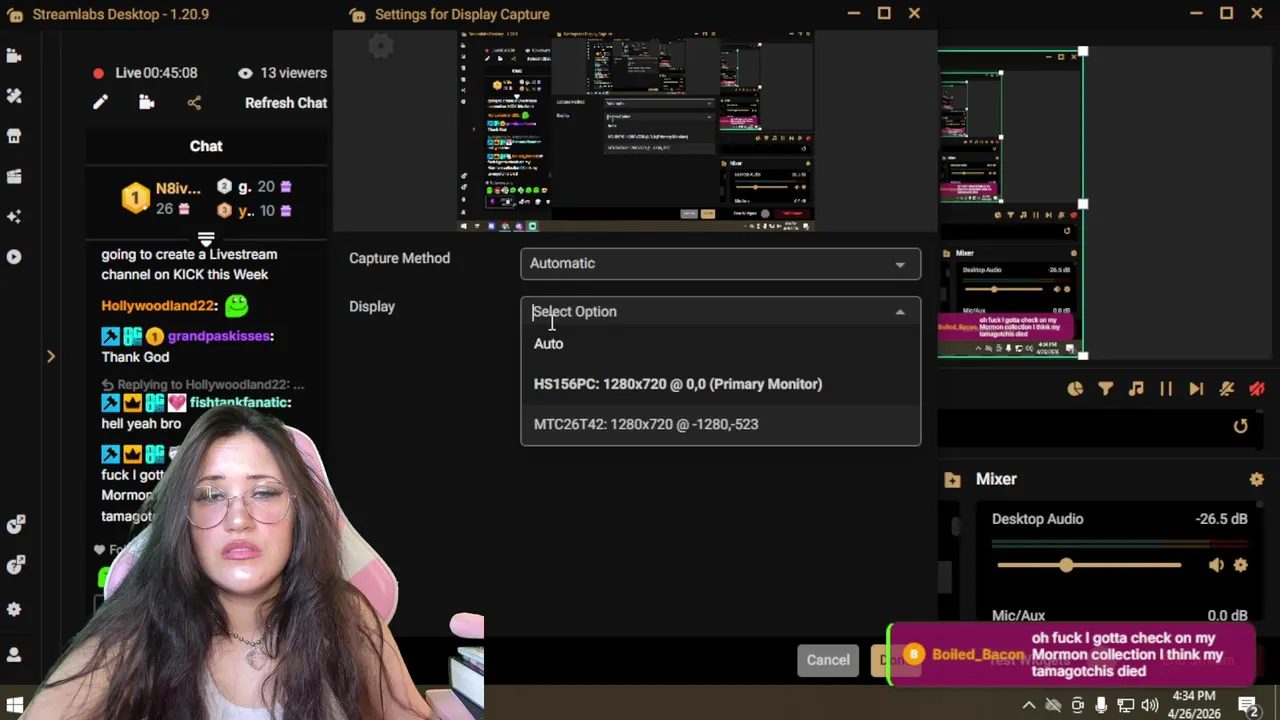Open the Capture Method dropdown set to Automatic

(720, 263)
